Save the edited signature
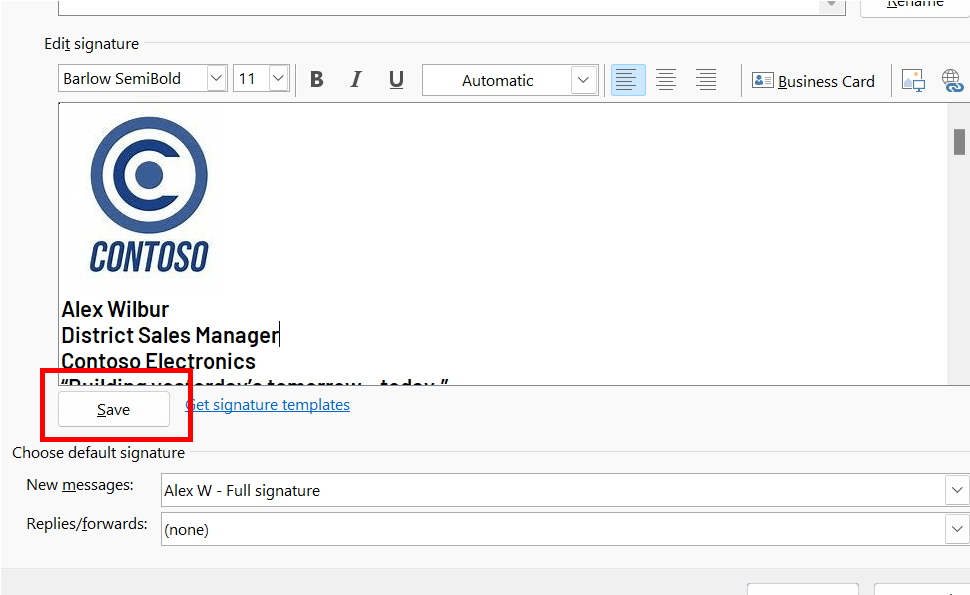Viewport: 970px width, 595px height. [113, 409]
